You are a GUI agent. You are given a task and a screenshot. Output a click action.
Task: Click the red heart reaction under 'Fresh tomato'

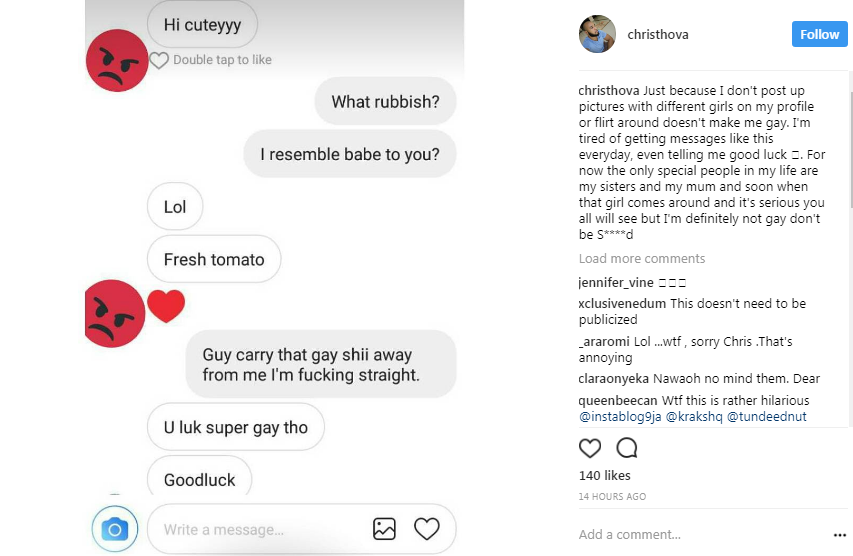tap(166, 305)
